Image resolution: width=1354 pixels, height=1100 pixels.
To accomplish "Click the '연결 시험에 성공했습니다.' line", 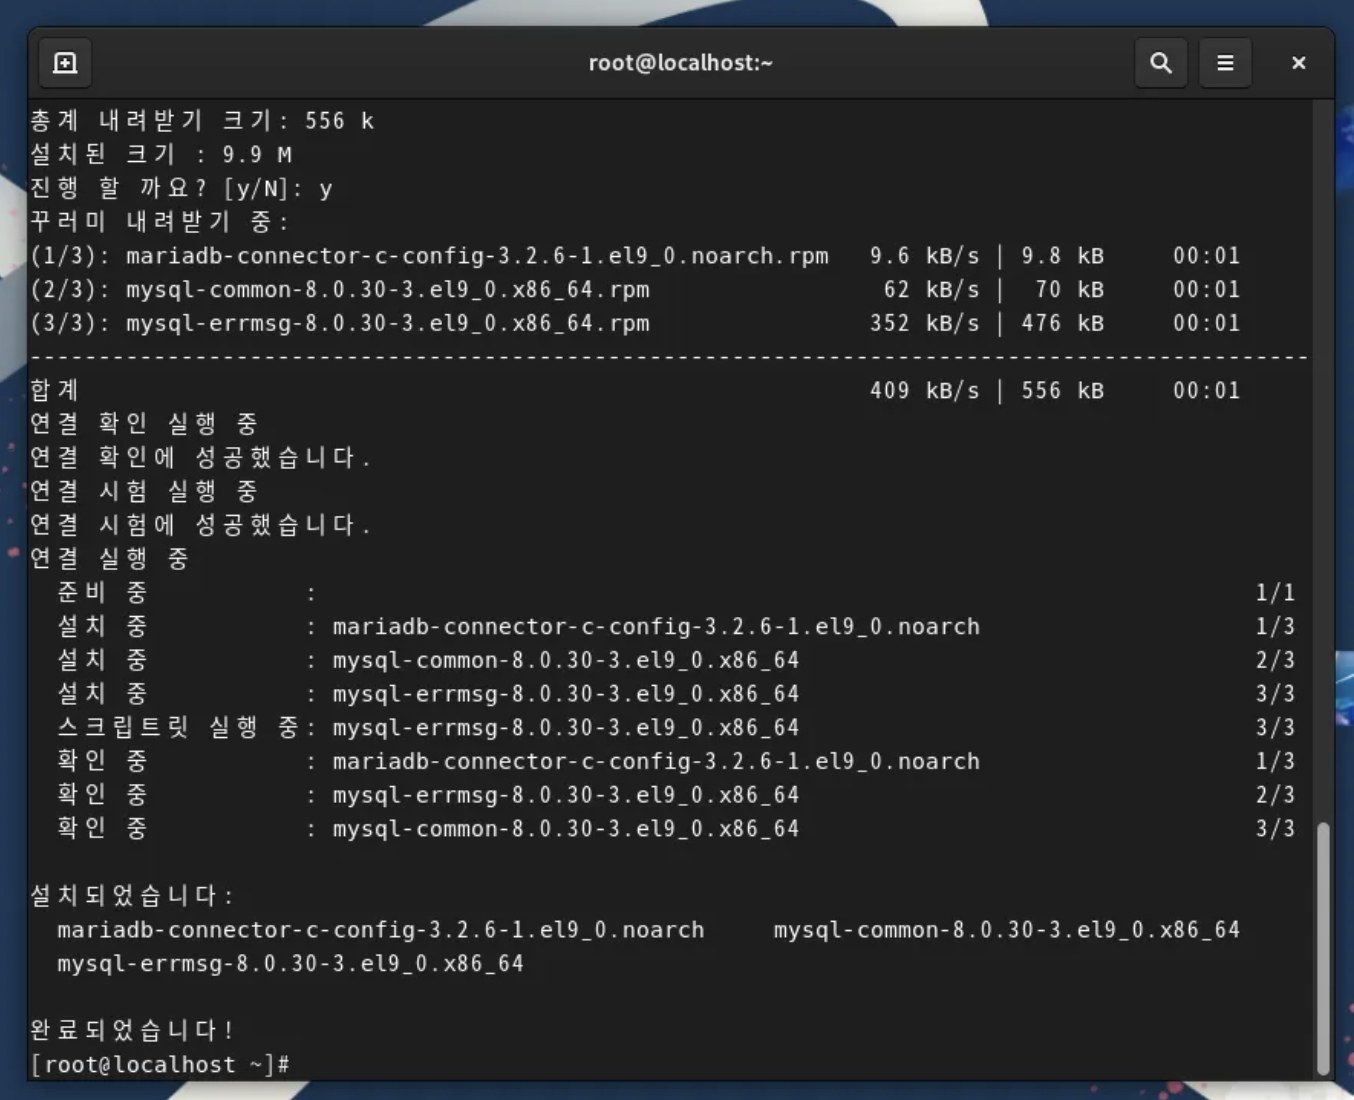I will tap(200, 525).
